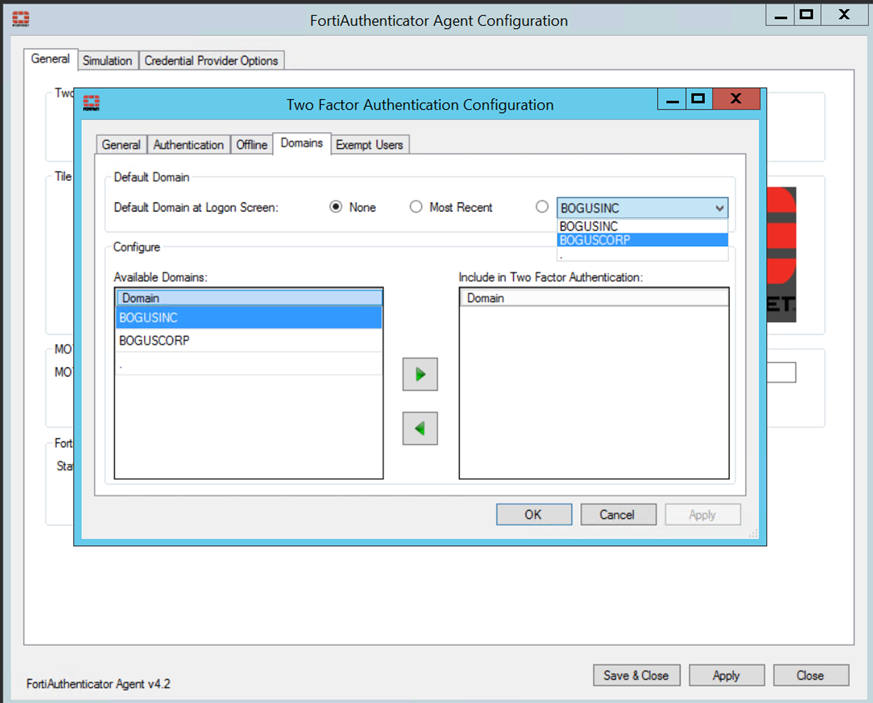Open the General tab in the dialog
Image resolution: width=873 pixels, height=703 pixels.
[121, 145]
